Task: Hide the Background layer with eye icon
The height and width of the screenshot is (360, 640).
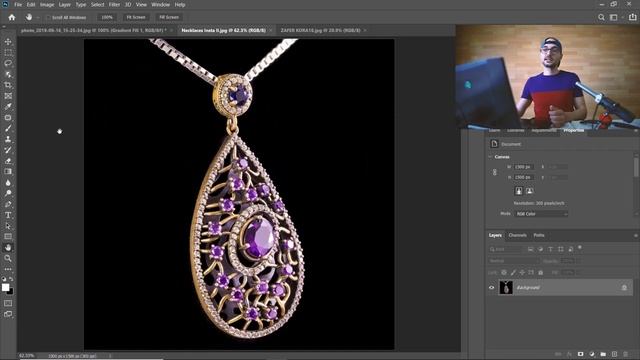Action: coord(491,287)
